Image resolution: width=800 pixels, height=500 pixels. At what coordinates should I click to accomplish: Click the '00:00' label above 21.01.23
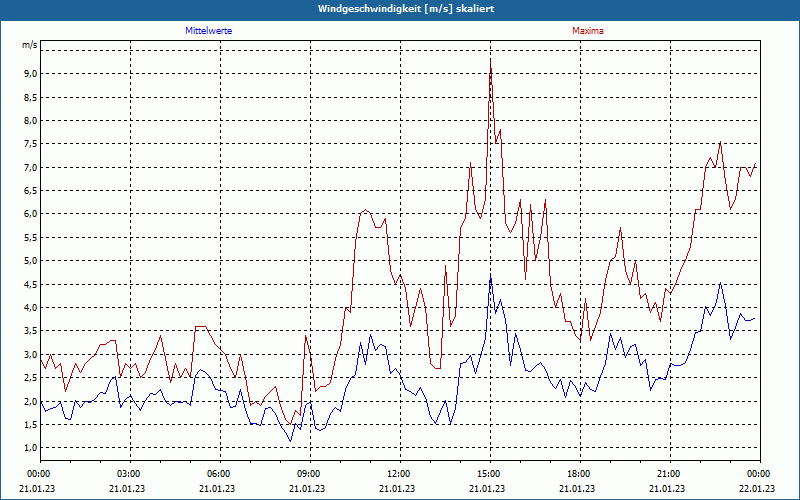coord(37,474)
